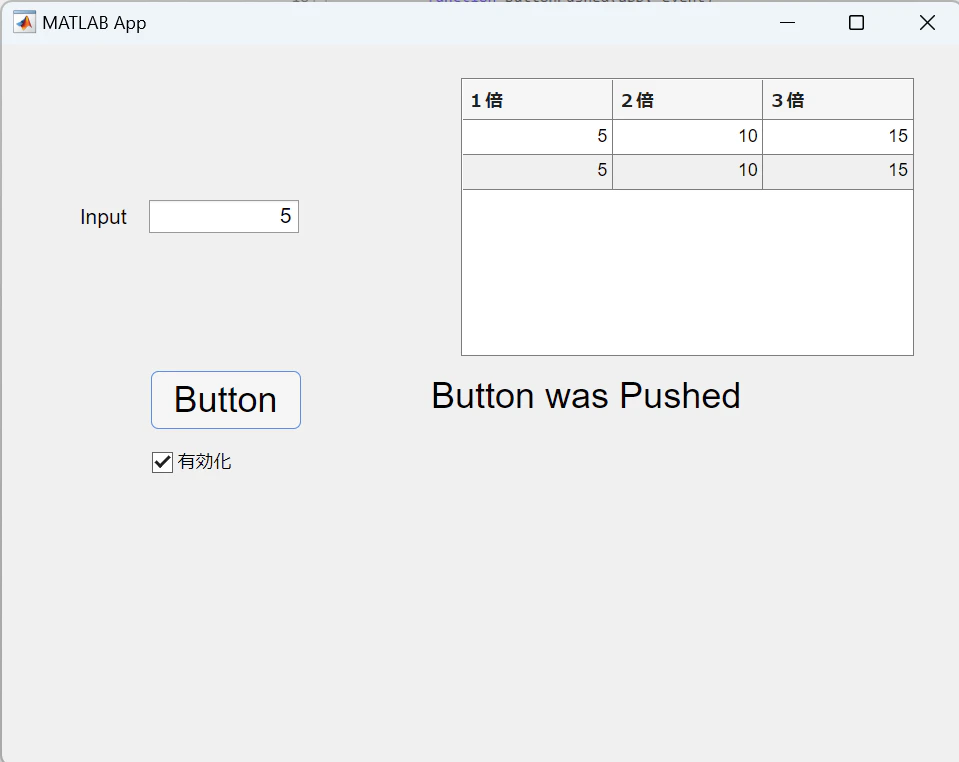The height and width of the screenshot is (762, 959).
Task: Click empty white area of the table
Action: tap(687, 272)
